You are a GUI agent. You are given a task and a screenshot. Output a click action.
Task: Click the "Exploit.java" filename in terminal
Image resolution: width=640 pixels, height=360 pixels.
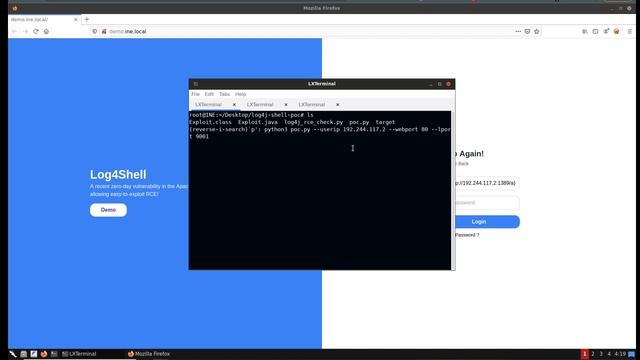pyautogui.click(x=258, y=122)
